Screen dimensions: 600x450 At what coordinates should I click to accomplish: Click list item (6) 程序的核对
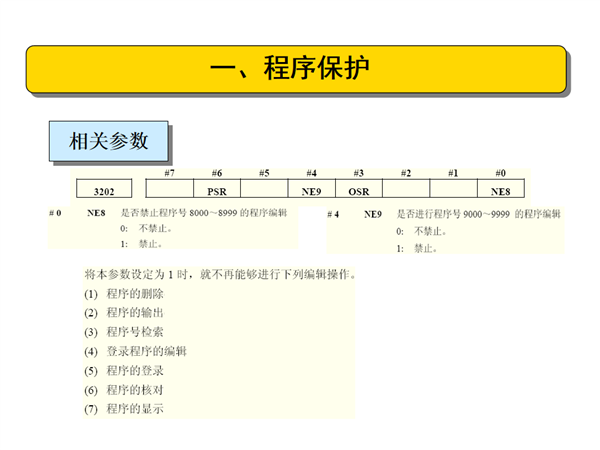click(x=125, y=389)
